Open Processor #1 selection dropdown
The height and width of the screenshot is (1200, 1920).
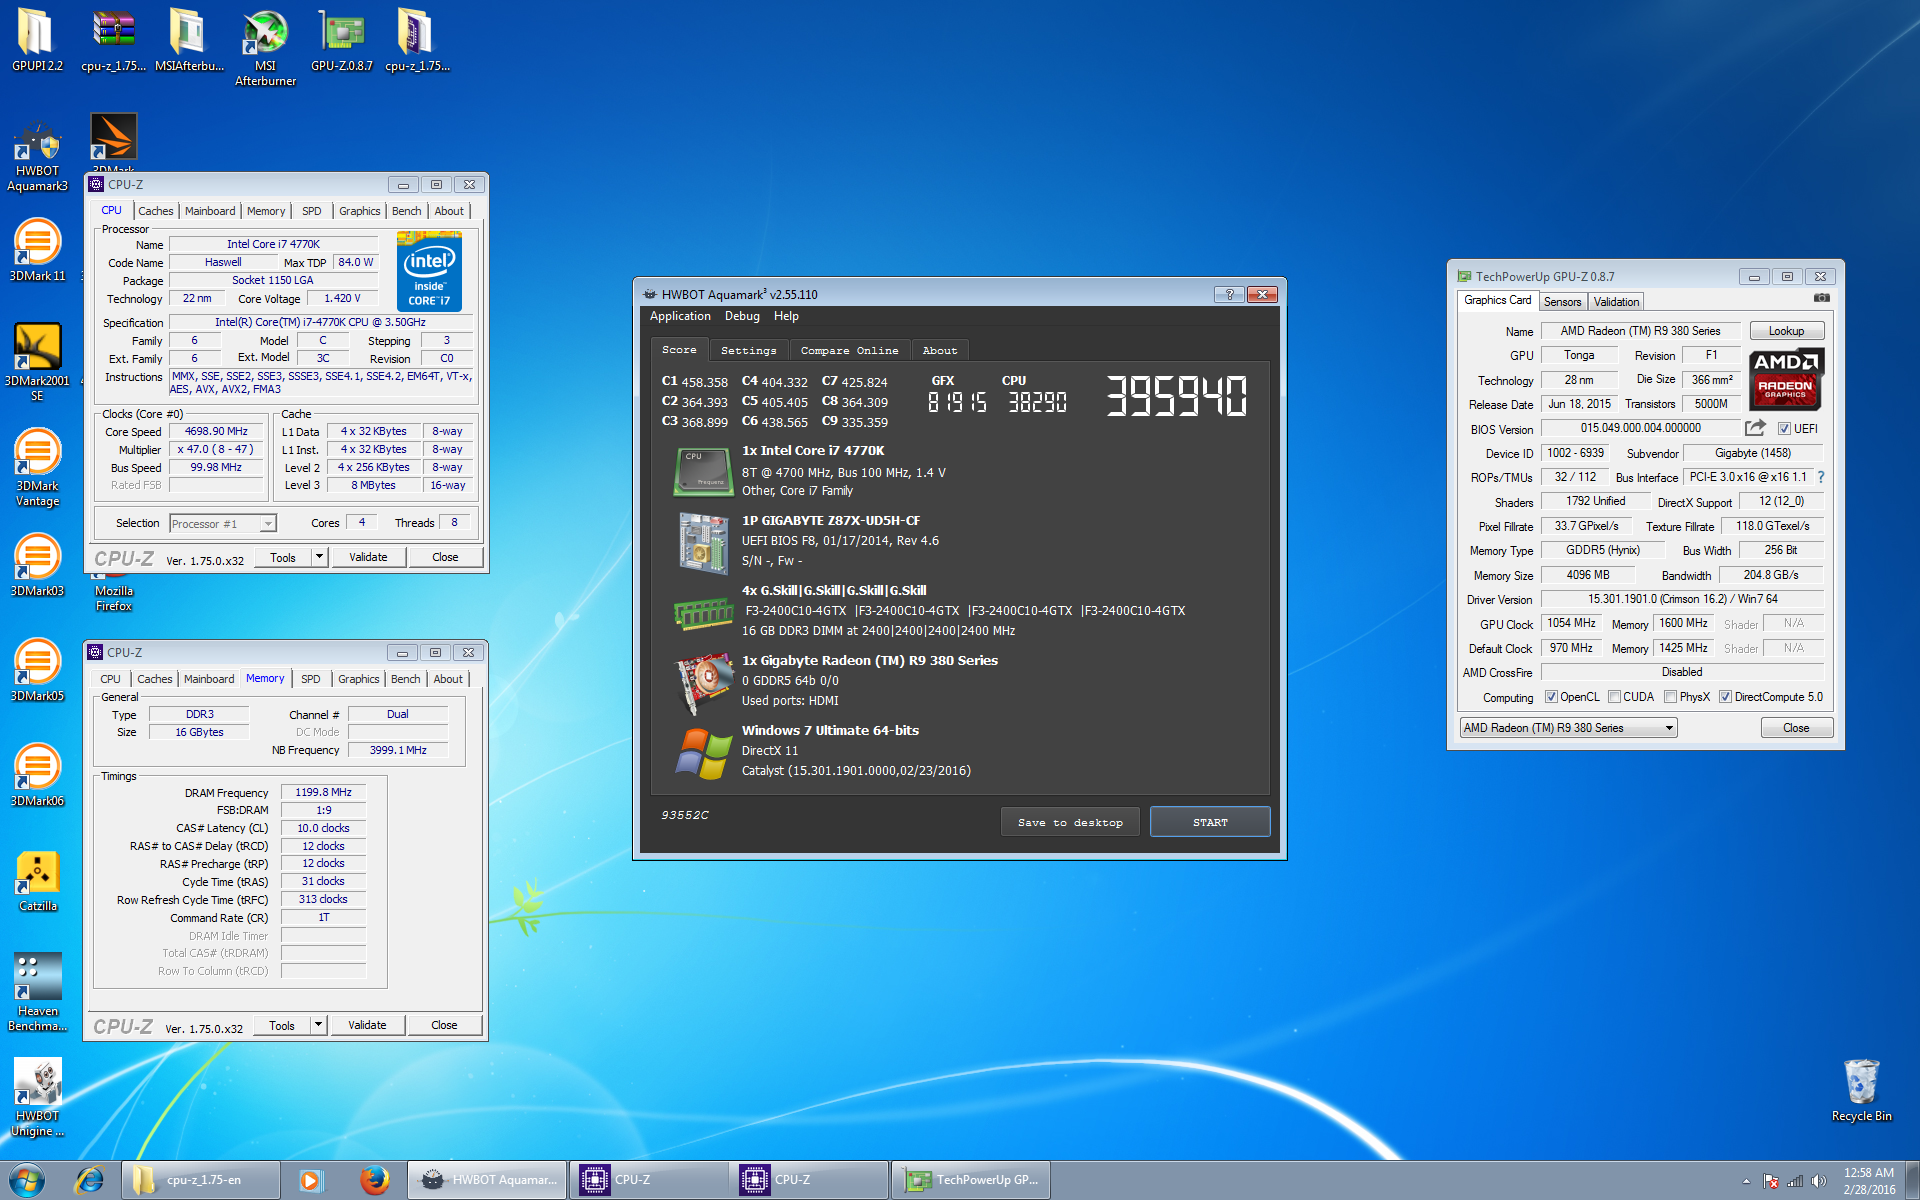coord(222,523)
